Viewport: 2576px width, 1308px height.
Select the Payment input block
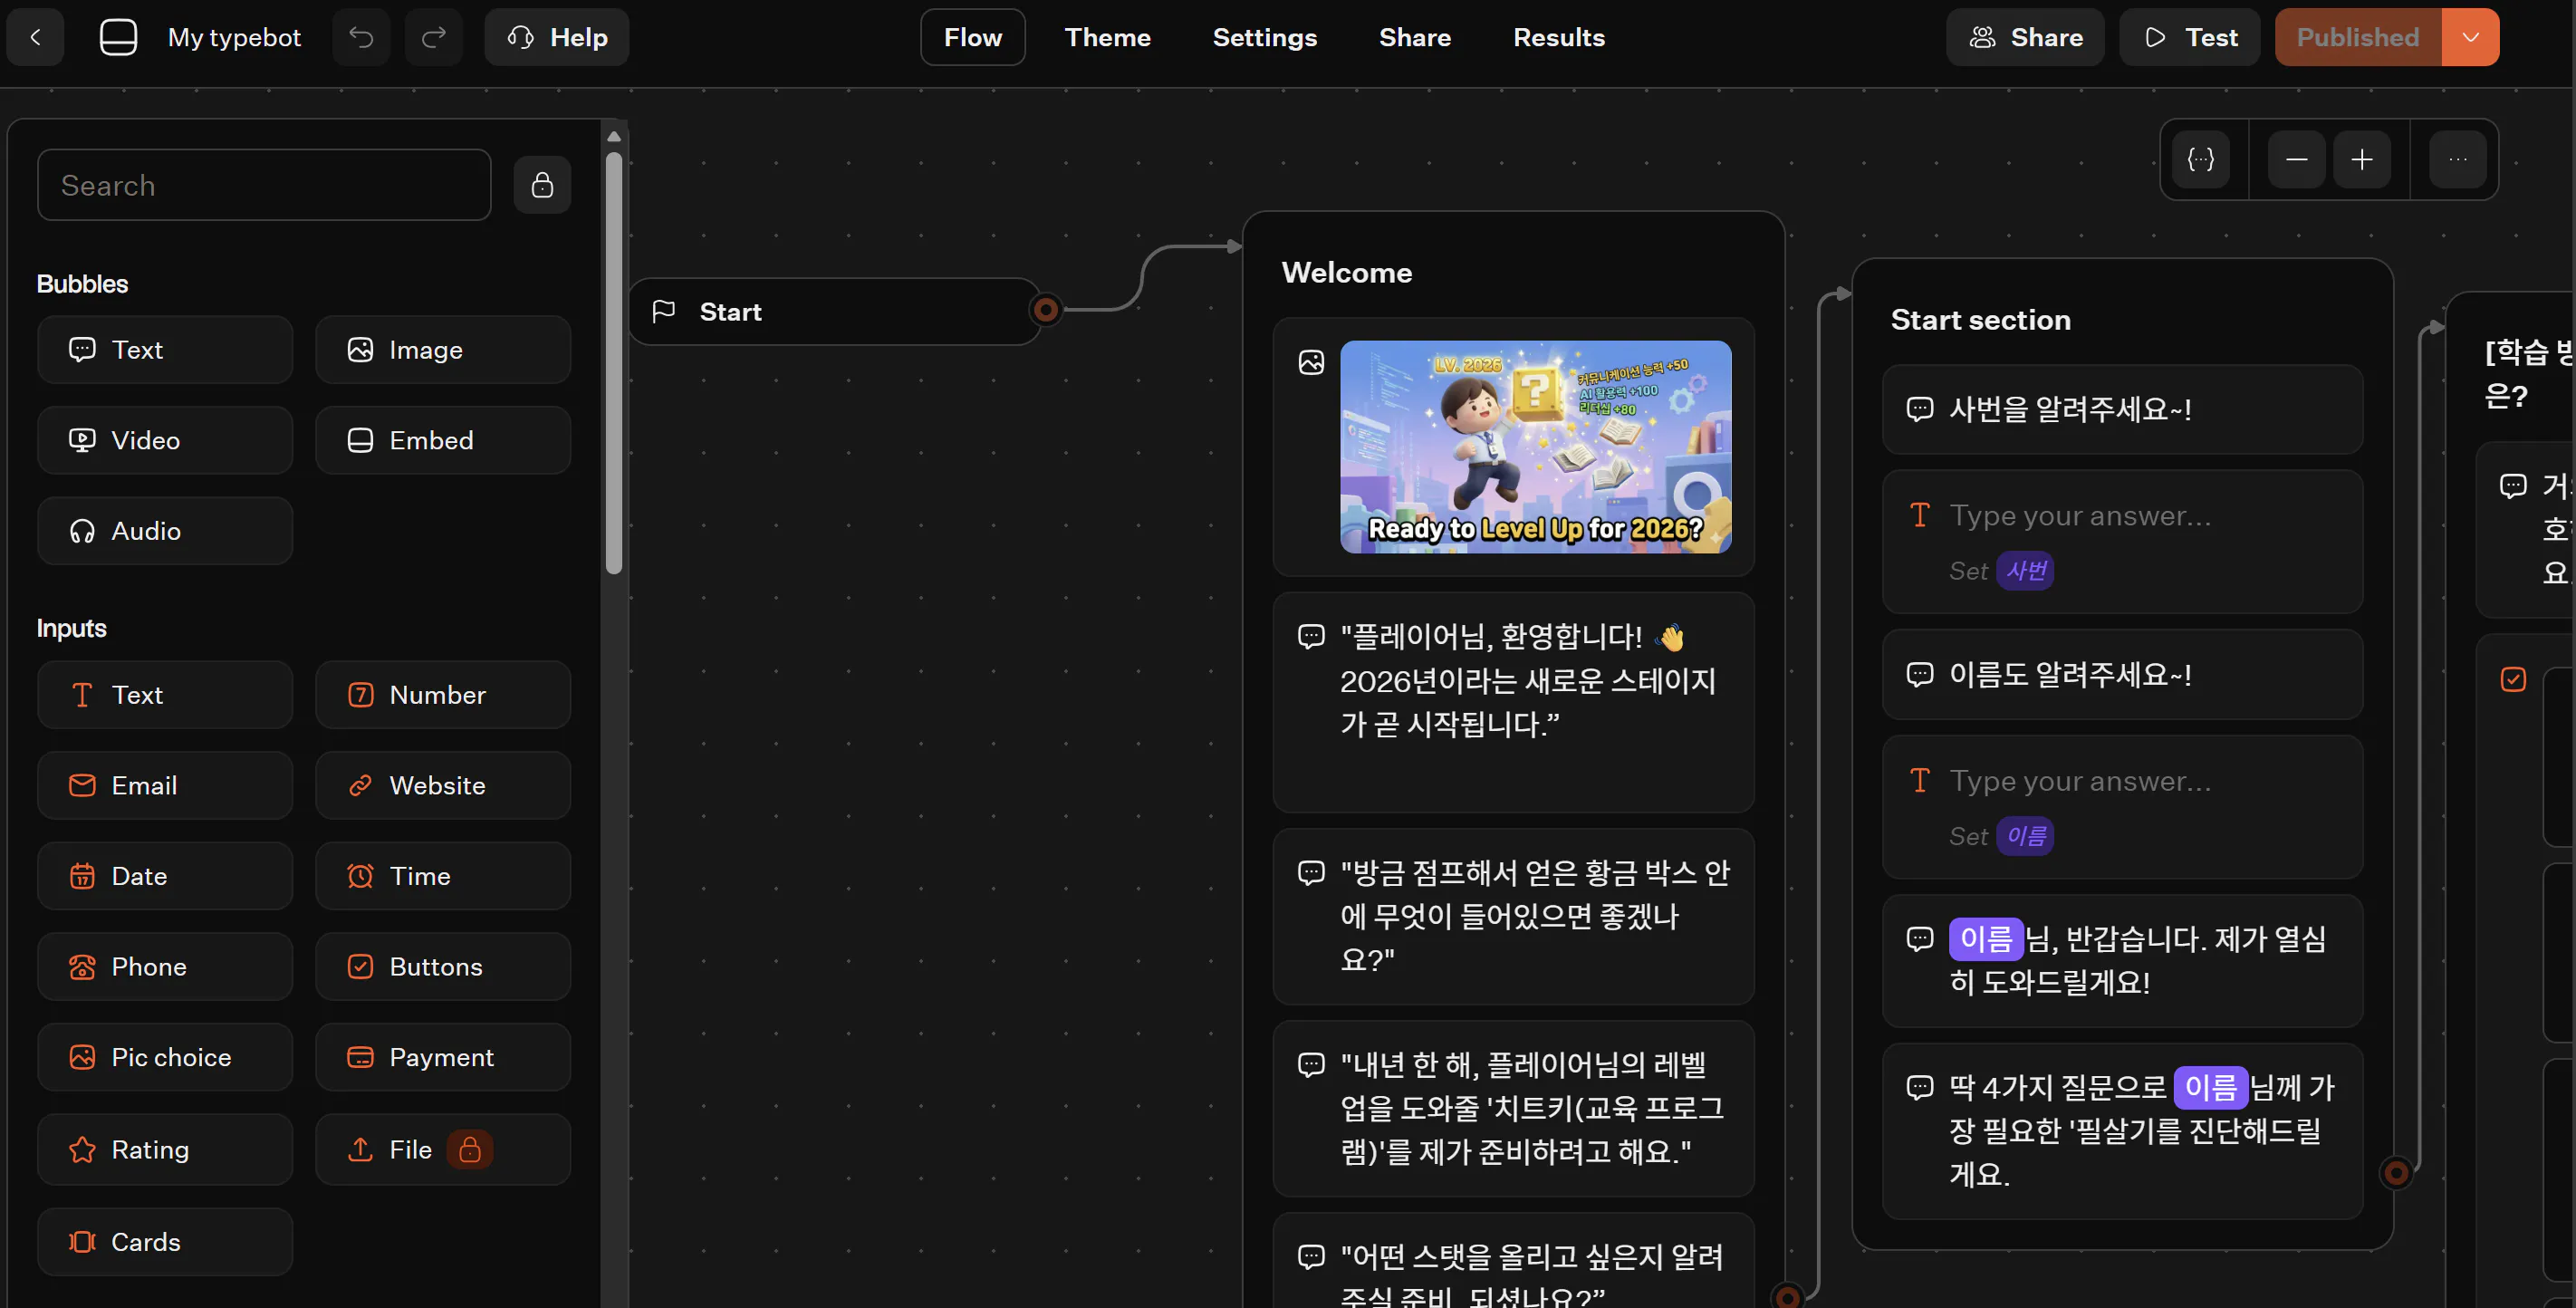coord(443,1057)
